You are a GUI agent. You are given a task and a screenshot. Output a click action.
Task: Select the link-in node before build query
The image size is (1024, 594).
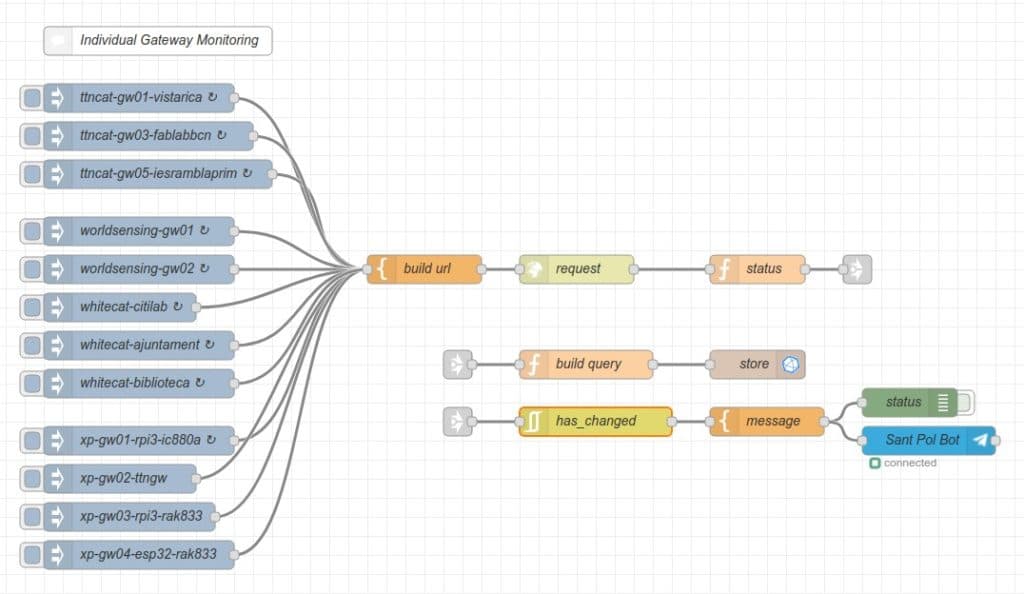(458, 365)
